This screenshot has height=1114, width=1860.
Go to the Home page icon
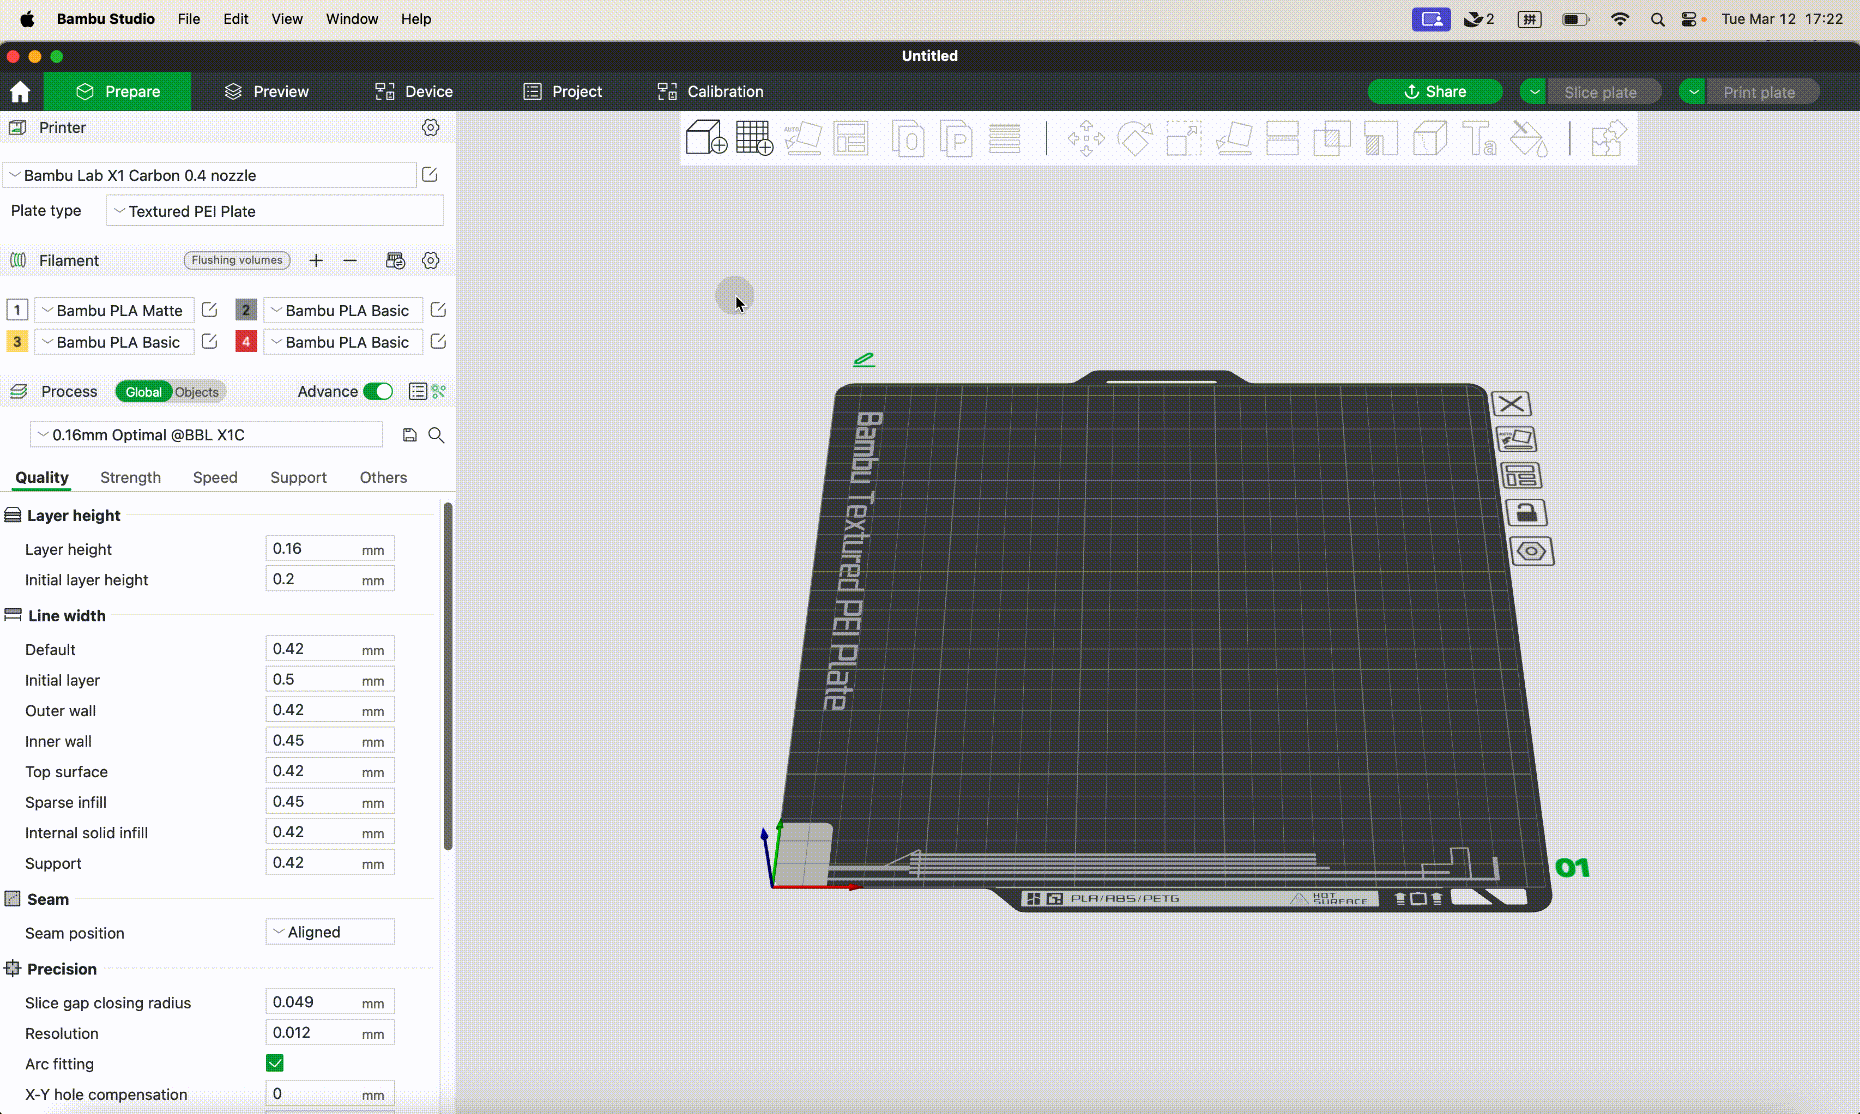tap(20, 92)
